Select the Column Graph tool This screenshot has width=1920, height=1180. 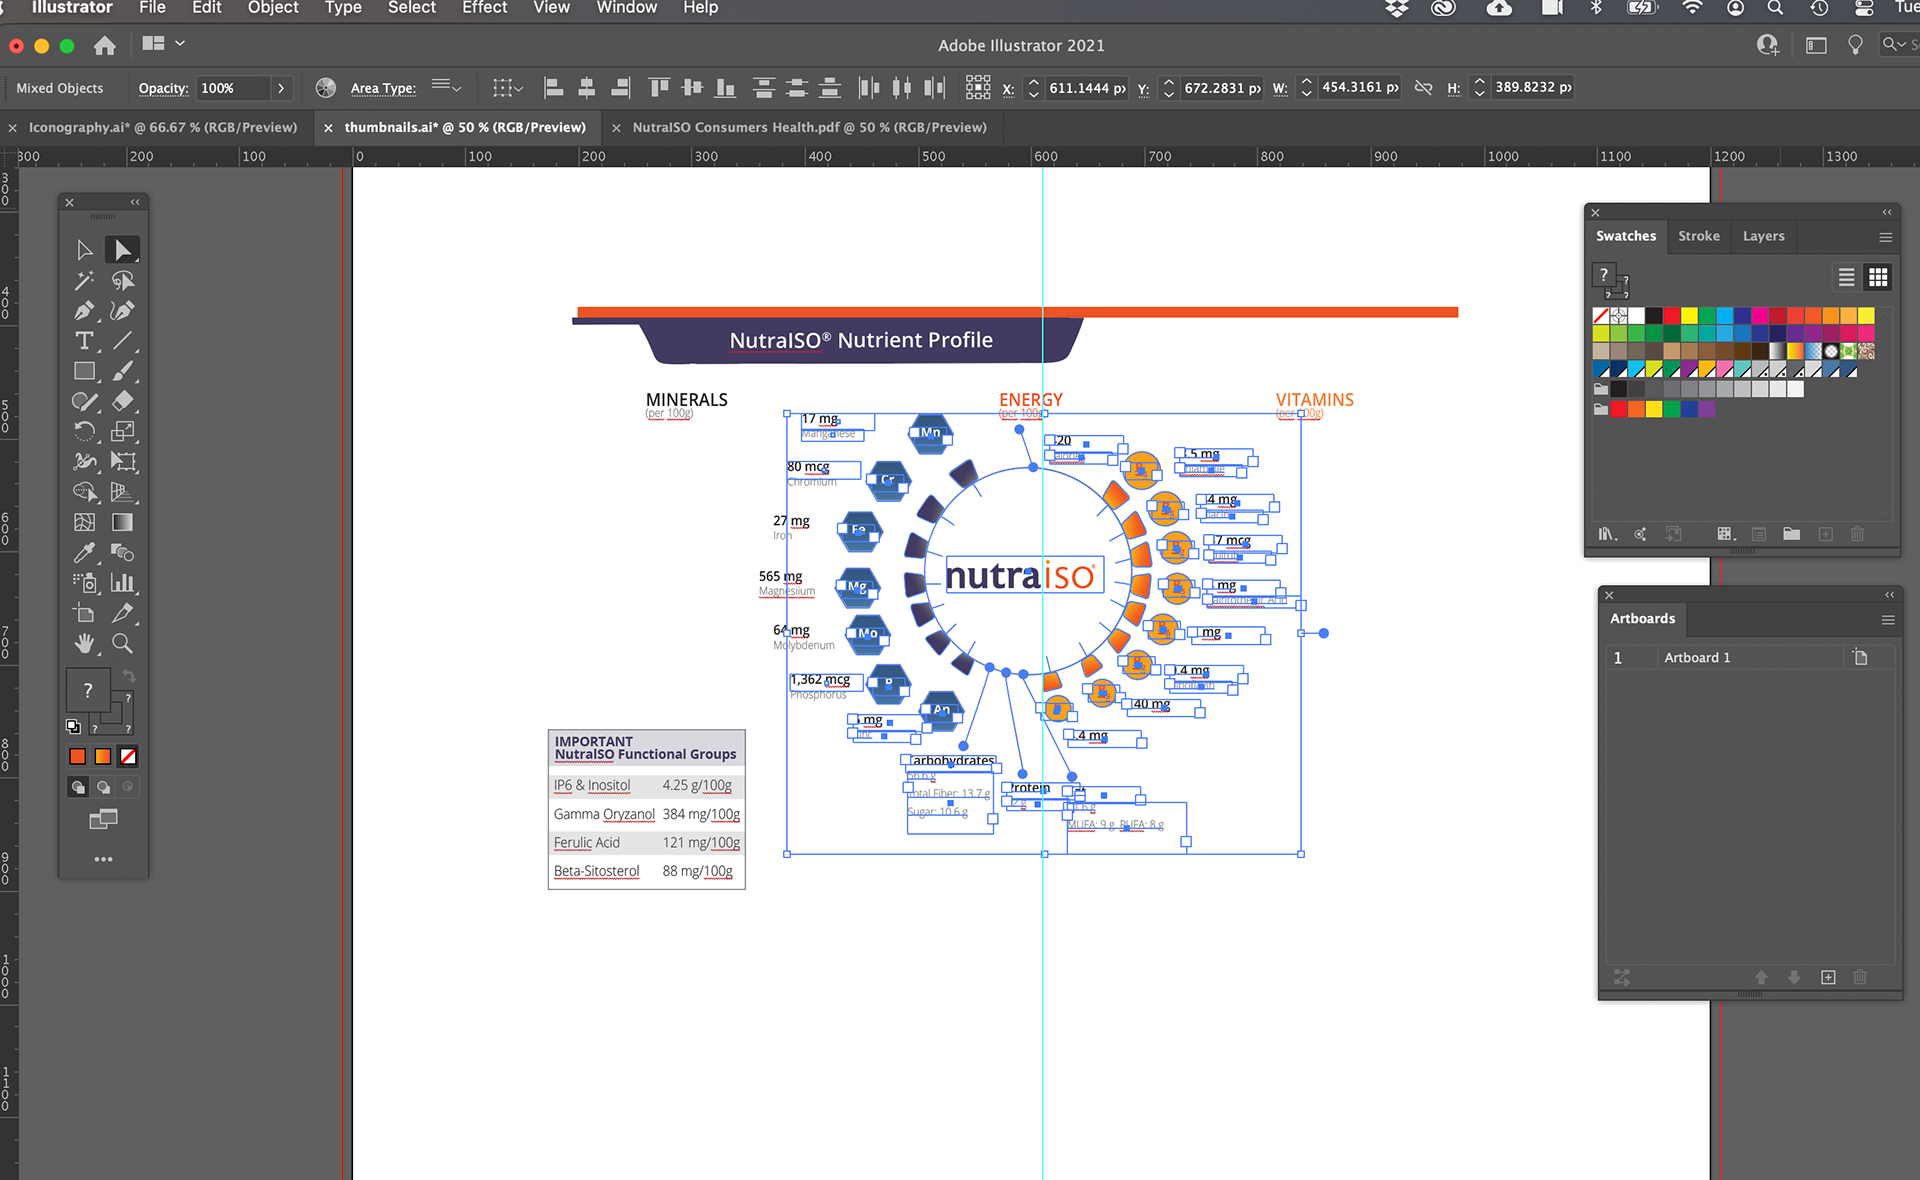(x=123, y=583)
